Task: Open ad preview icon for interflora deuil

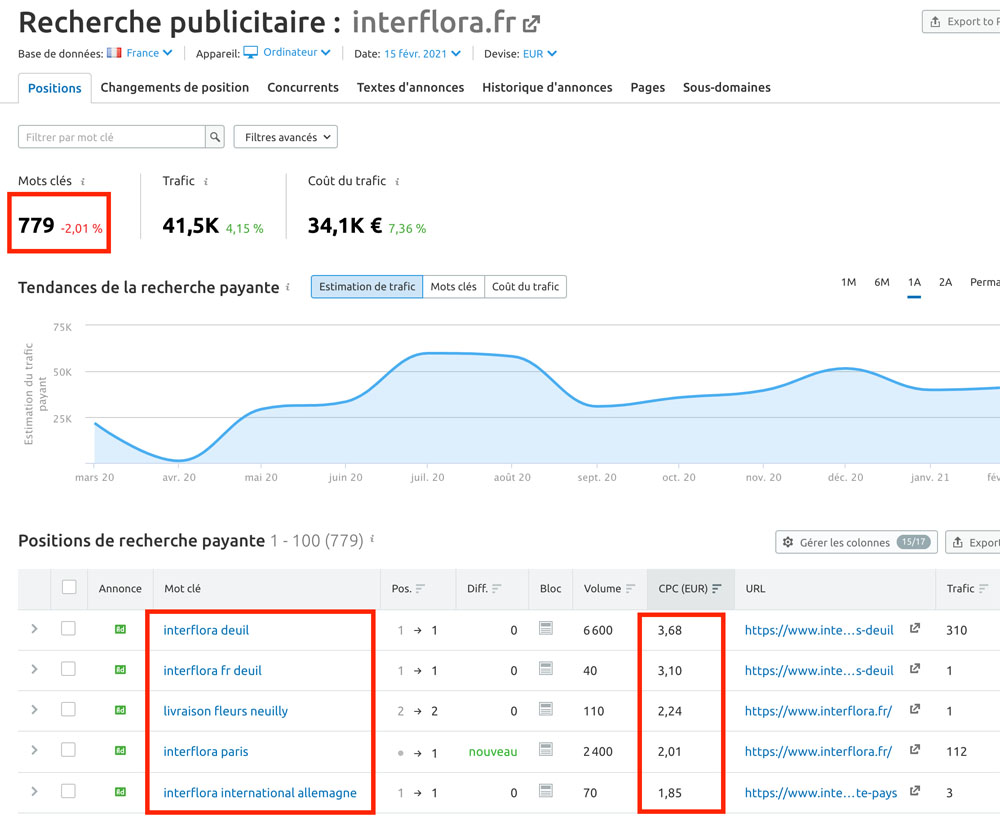Action: [120, 629]
